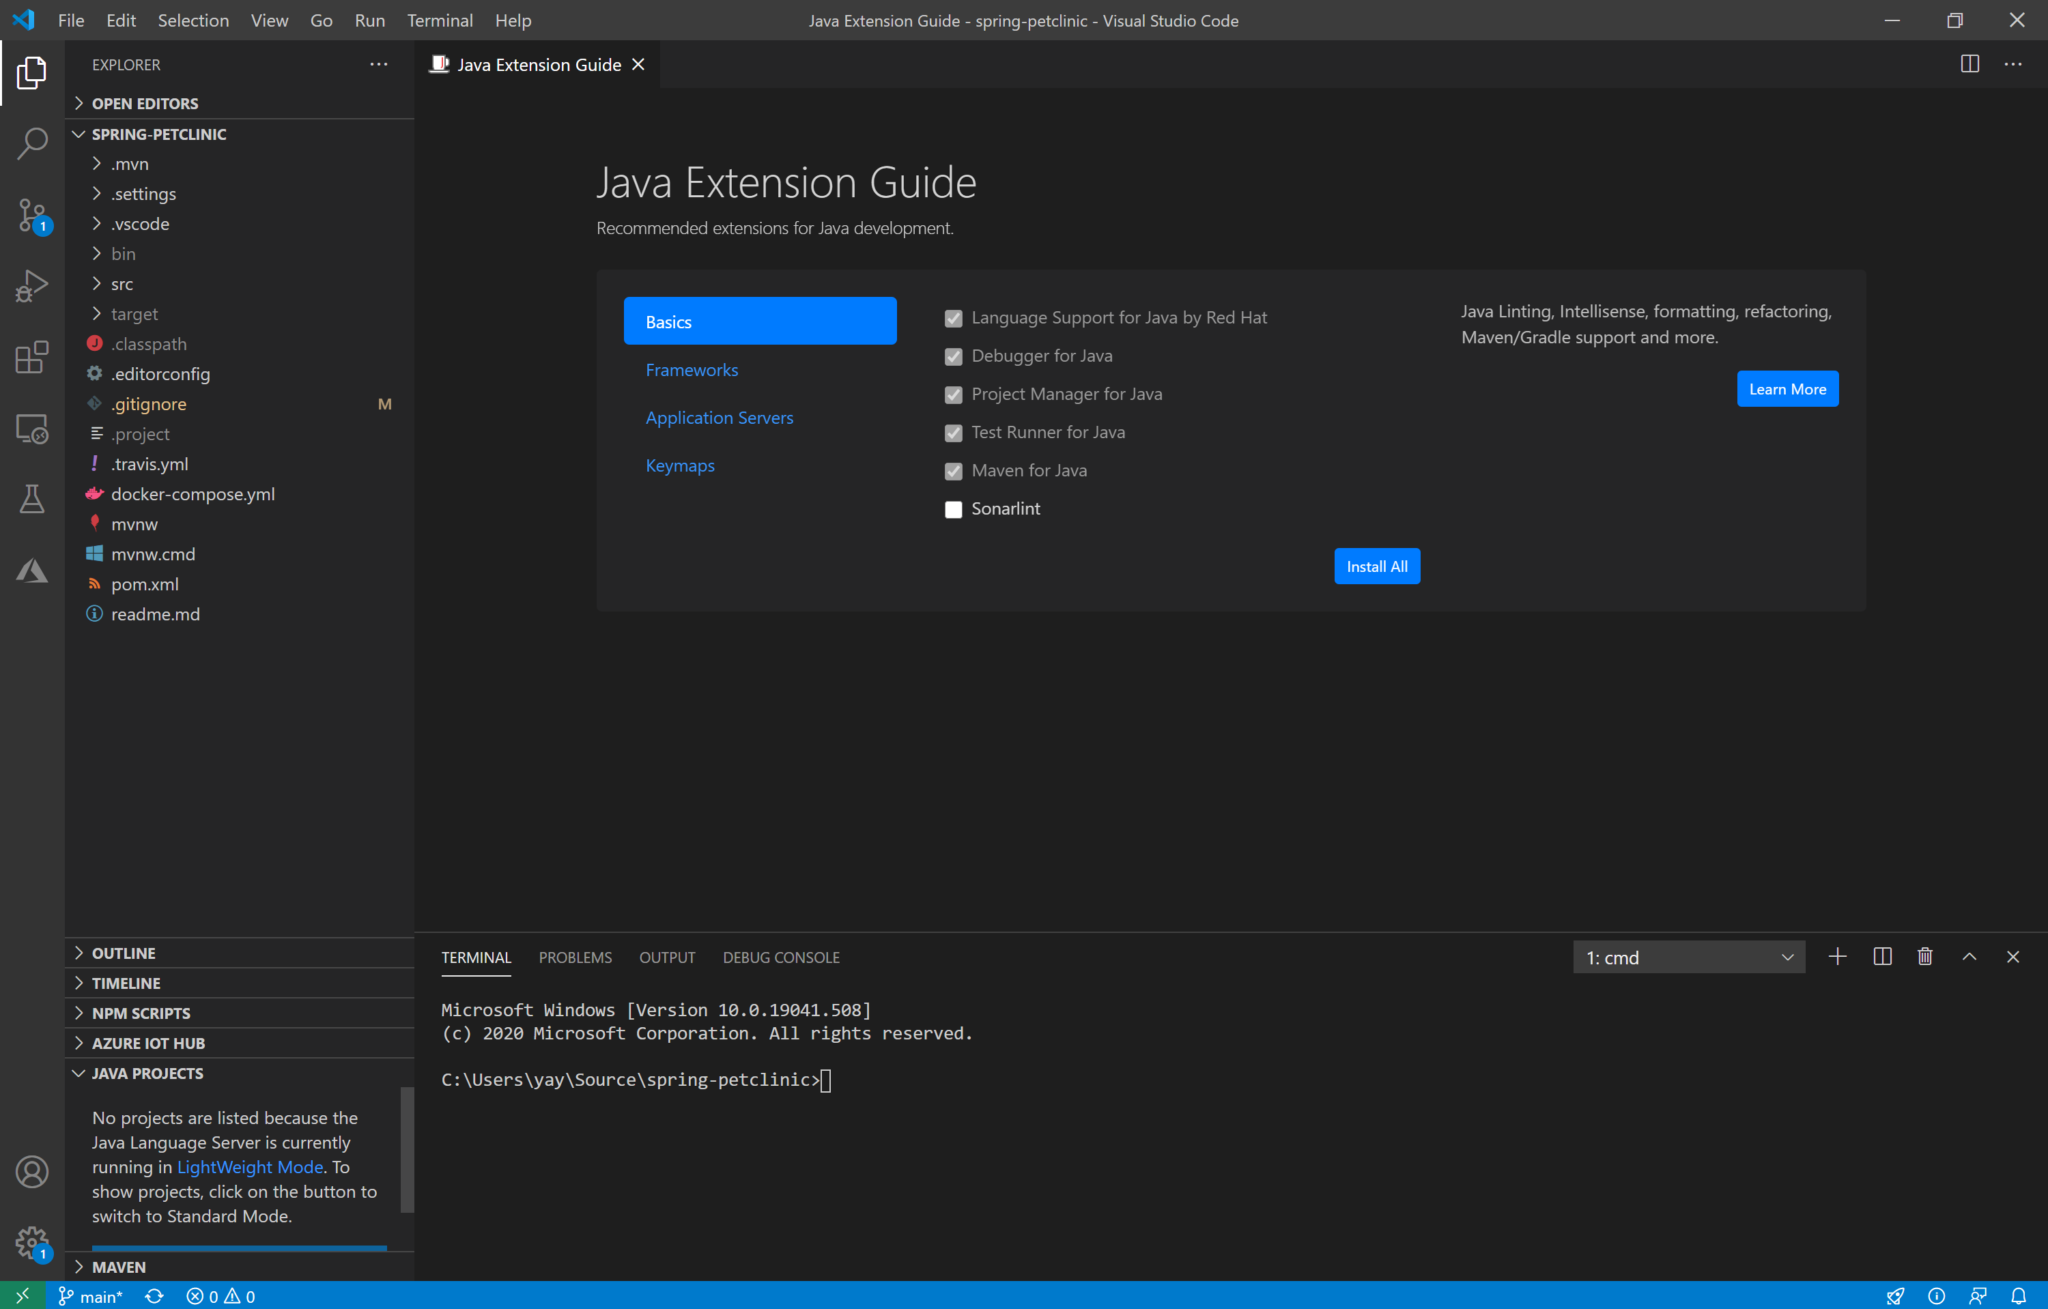Open the Testing beaker icon
Viewport: 2048px width, 1309px height.
coord(33,498)
